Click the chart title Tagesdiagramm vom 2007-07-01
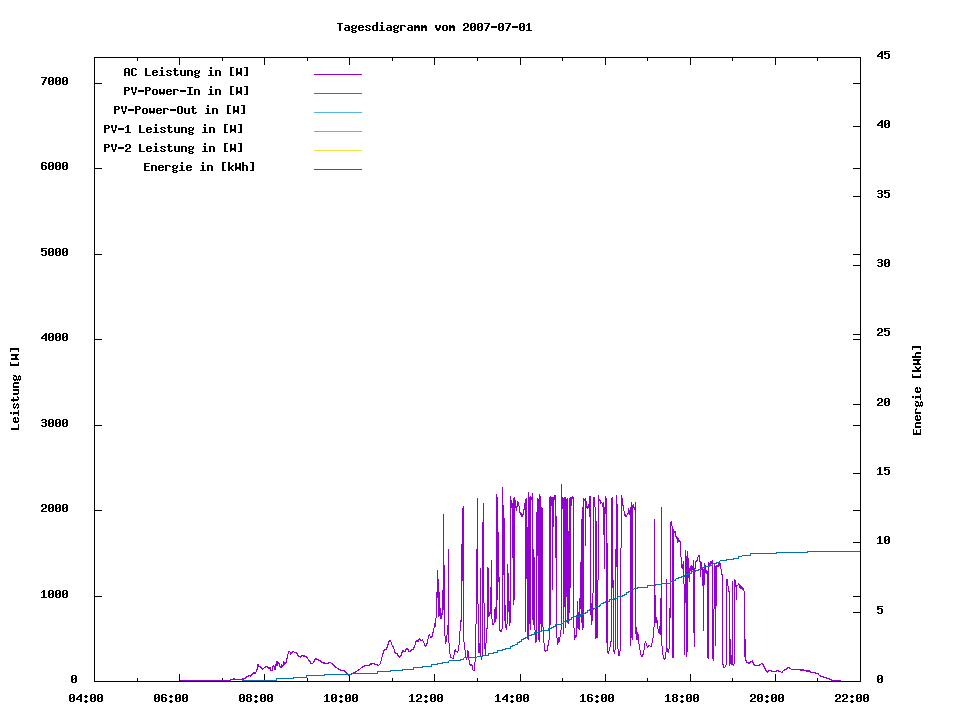Screen dimensions: 960x720 tap(434, 27)
